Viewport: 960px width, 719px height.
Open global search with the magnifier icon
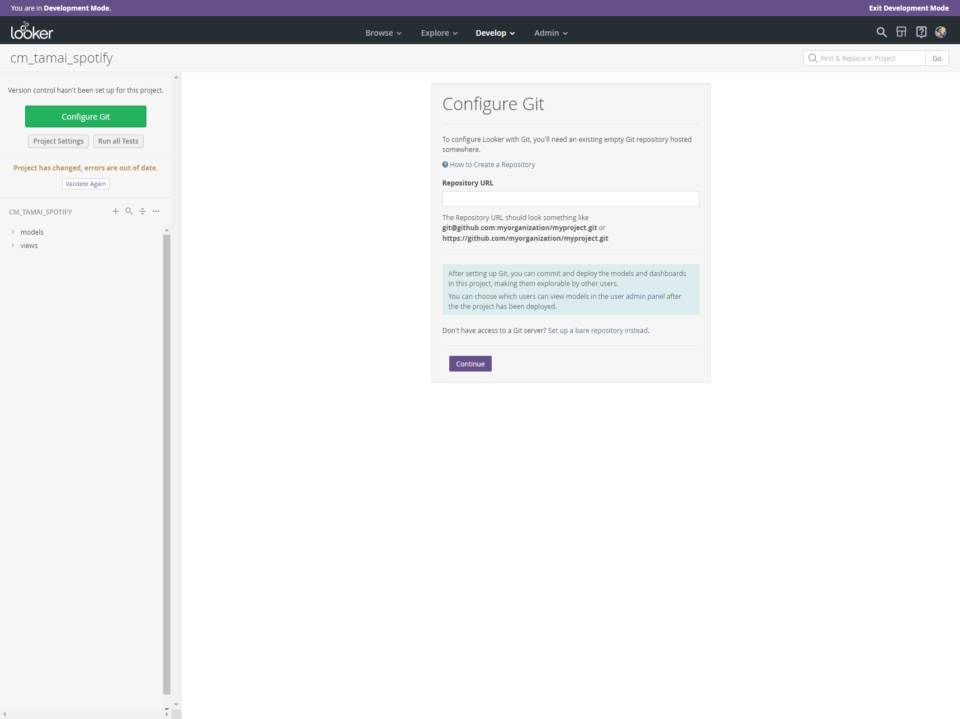(x=881, y=32)
